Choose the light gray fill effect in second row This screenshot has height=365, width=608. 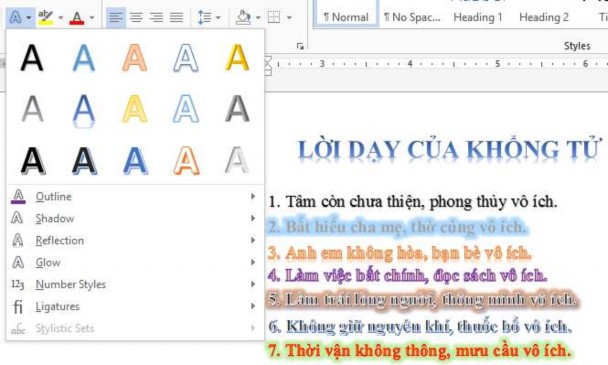(32, 109)
